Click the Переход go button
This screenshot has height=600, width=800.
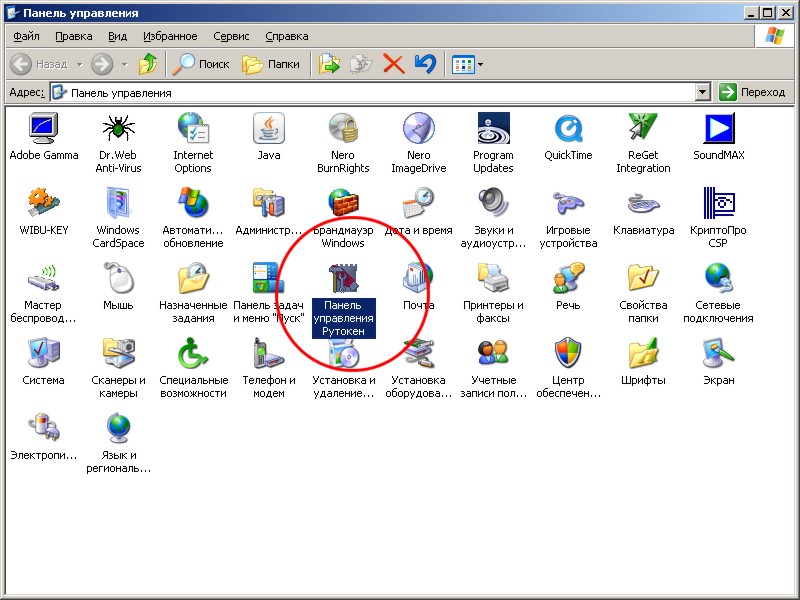pos(754,92)
